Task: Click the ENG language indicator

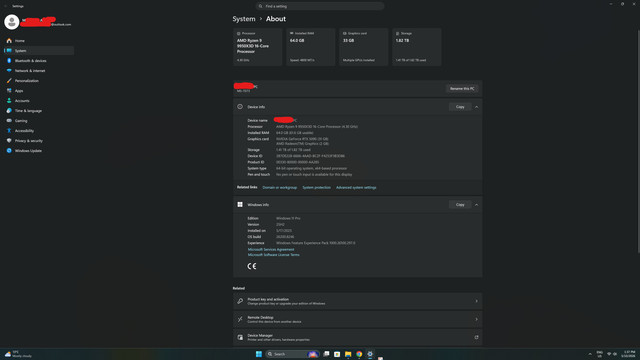Action: tap(600, 354)
